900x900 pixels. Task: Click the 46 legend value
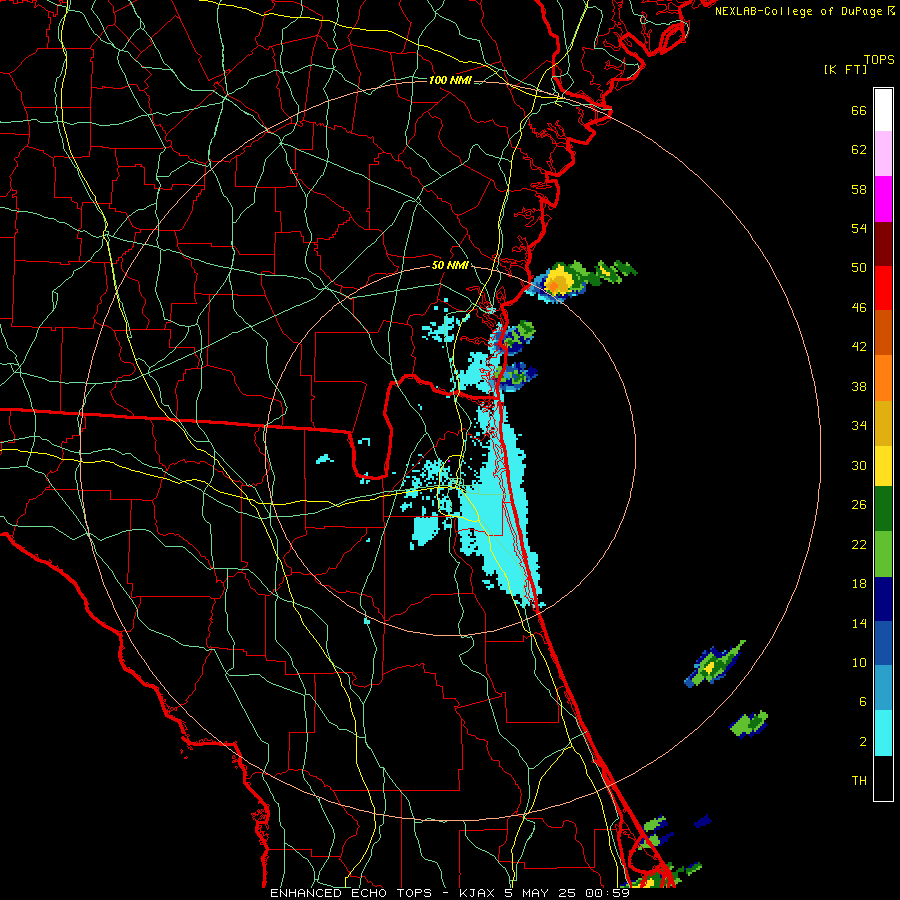point(859,308)
